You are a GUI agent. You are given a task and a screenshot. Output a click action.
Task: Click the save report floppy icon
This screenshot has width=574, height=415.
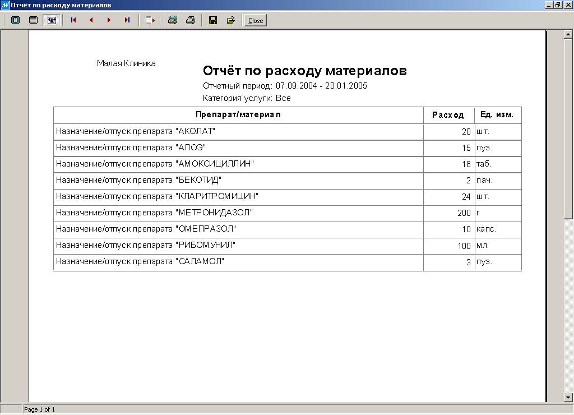tap(213, 20)
